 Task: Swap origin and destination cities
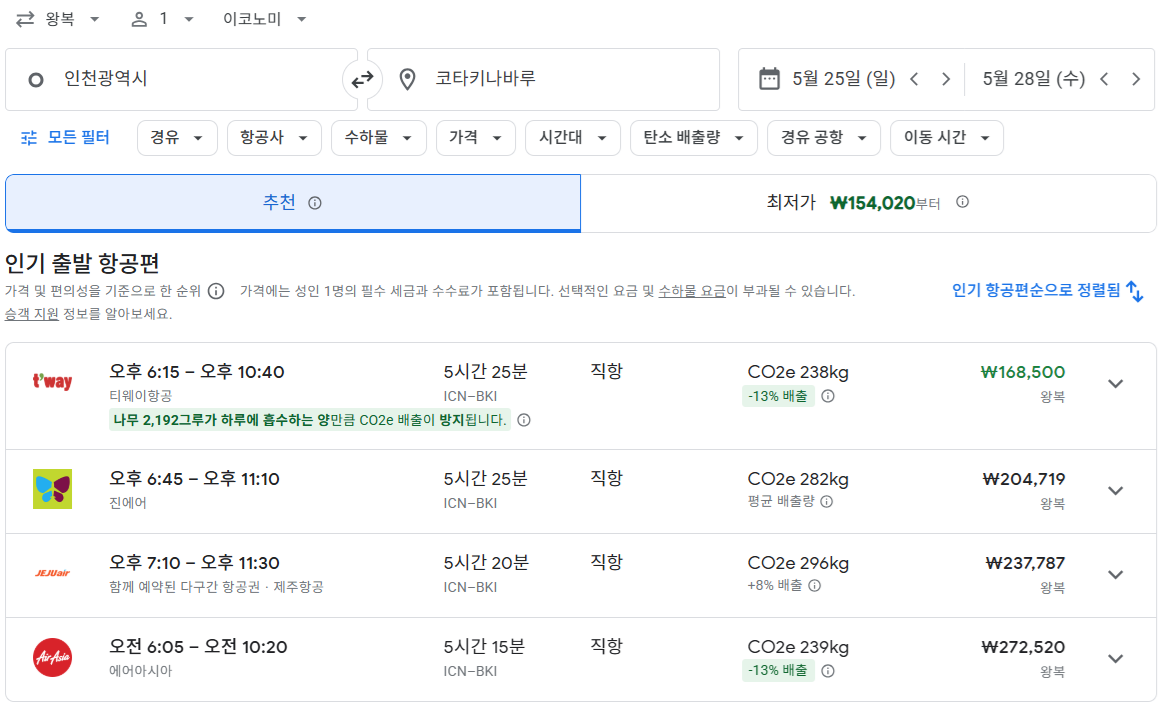pos(362,79)
